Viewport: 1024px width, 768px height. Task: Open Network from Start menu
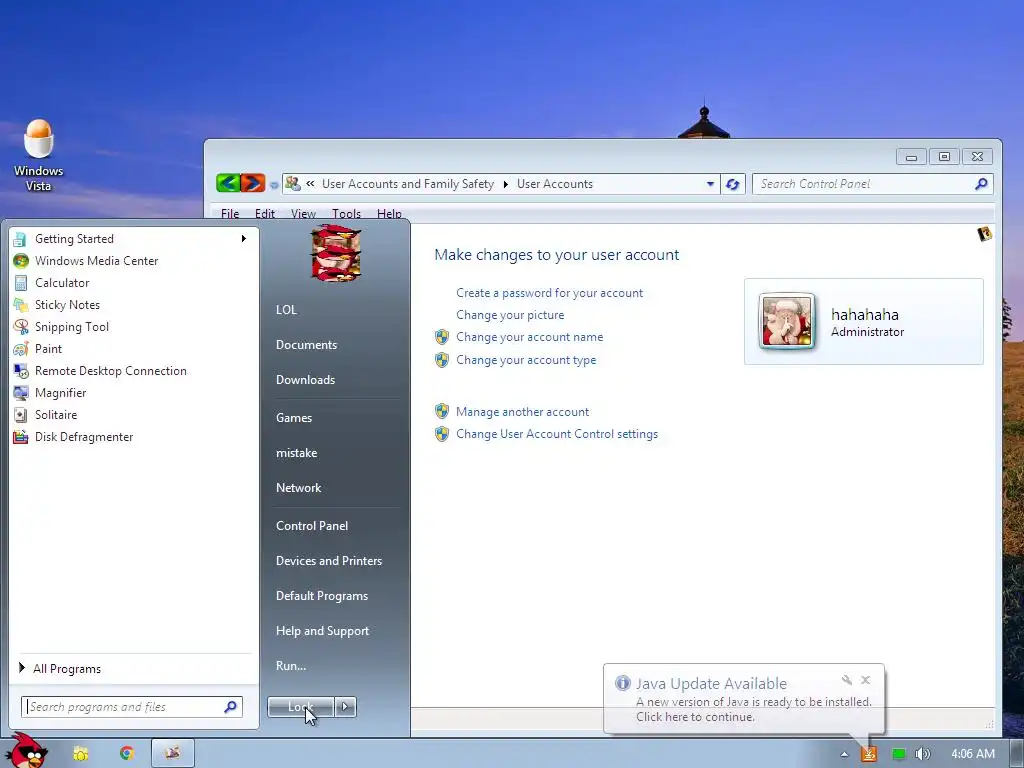[298, 488]
